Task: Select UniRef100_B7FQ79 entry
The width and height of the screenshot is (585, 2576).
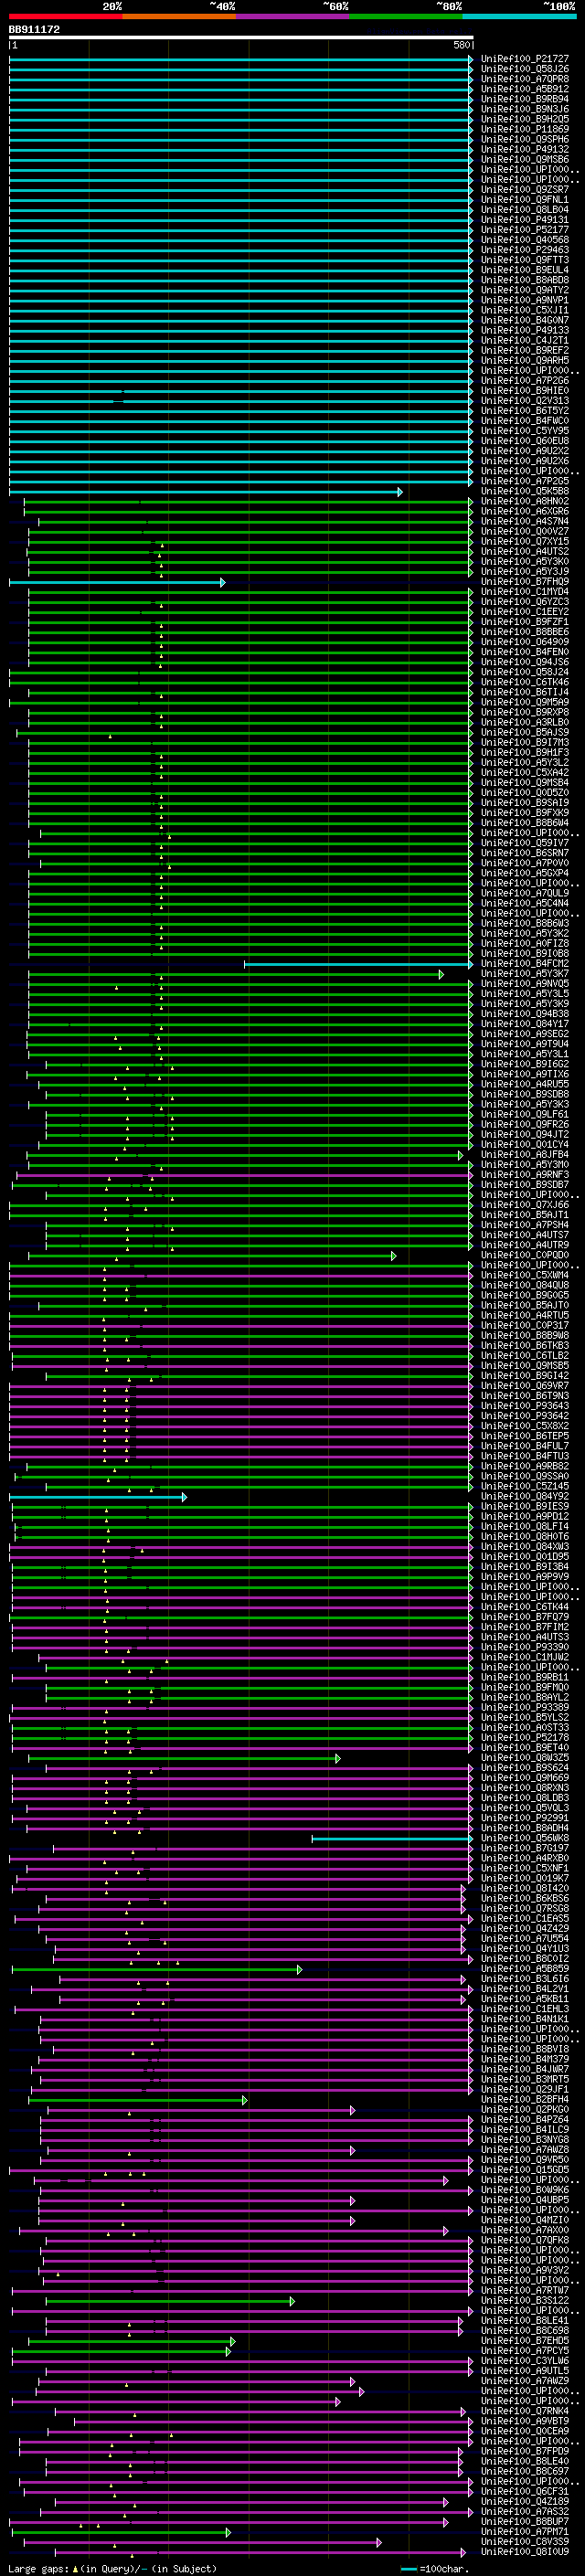Action: [524, 1617]
